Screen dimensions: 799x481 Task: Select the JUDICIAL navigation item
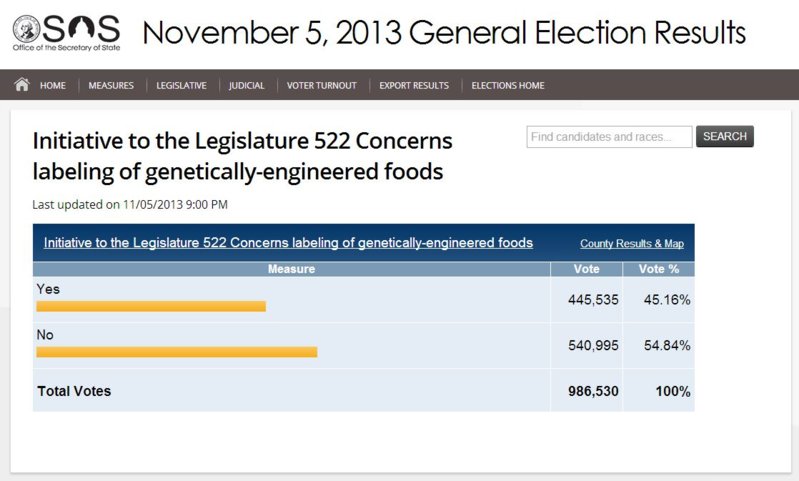[x=247, y=86]
